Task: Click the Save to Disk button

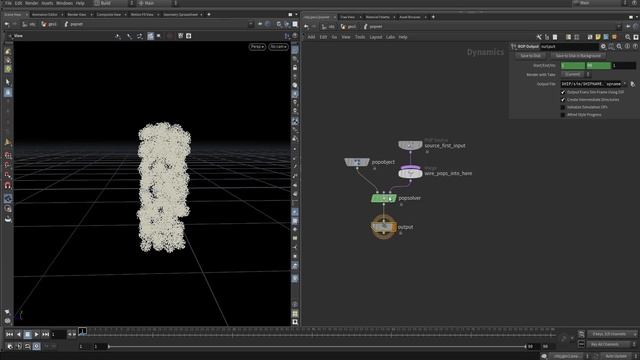Action: click(x=531, y=56)
